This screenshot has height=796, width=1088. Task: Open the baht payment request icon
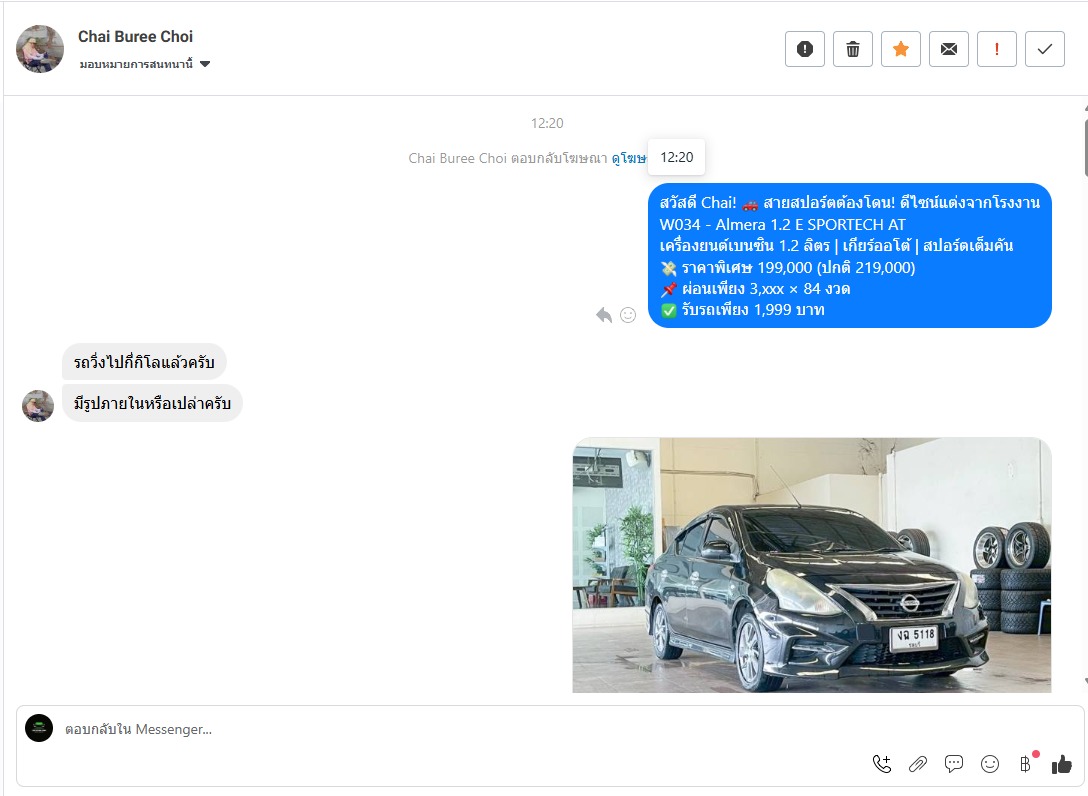tap(1026, 764)
